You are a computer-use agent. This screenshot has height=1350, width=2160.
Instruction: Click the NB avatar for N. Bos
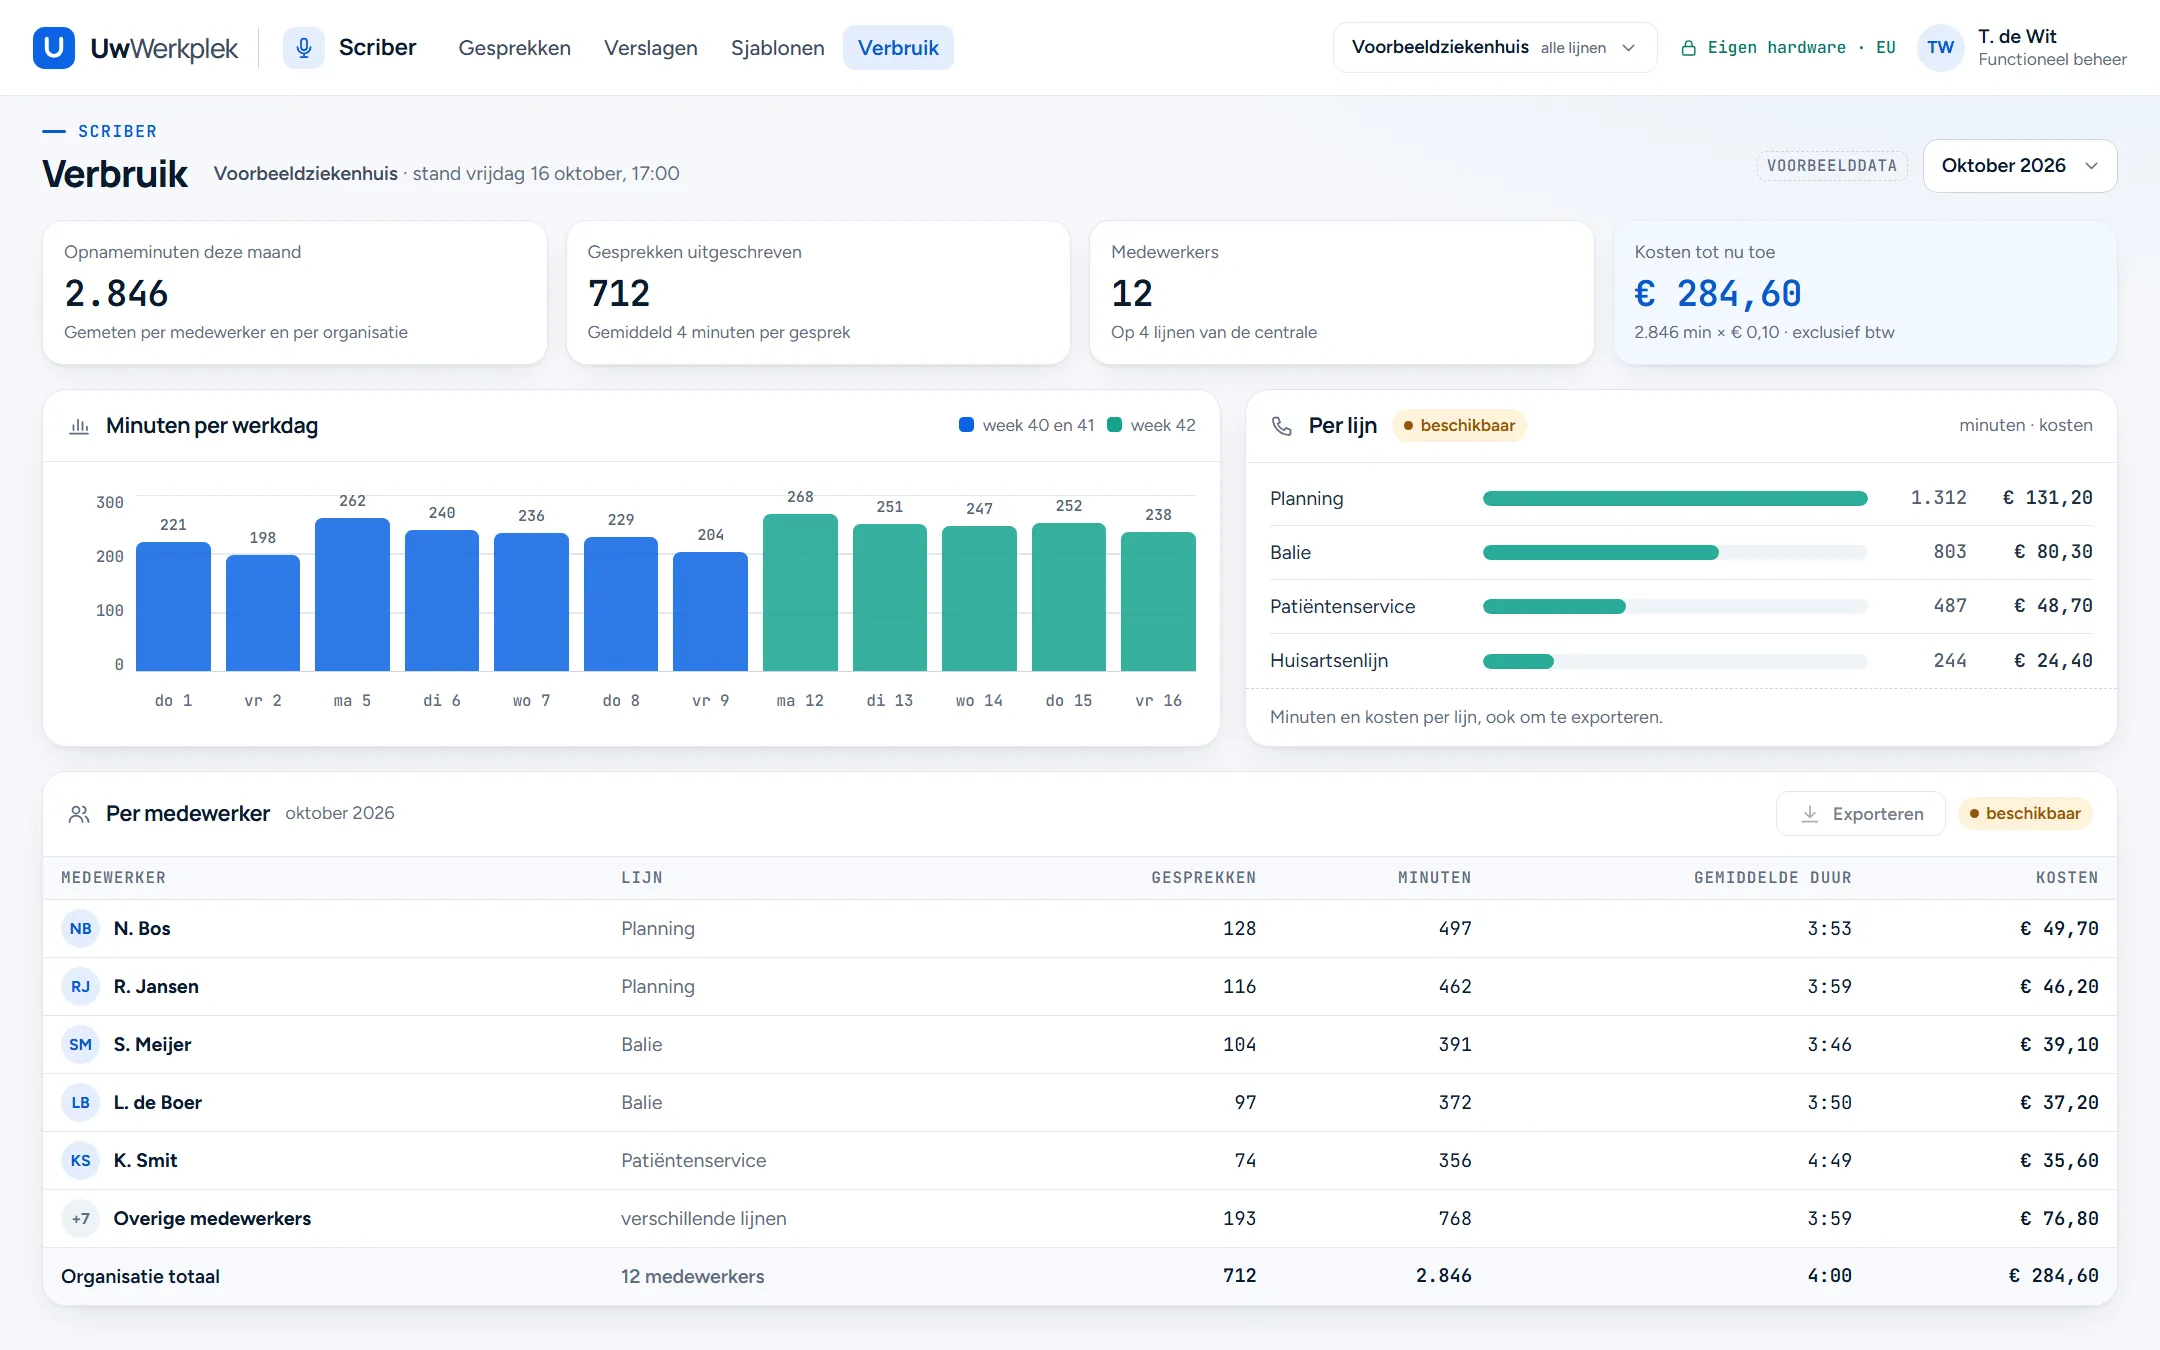tap(81, 929)
